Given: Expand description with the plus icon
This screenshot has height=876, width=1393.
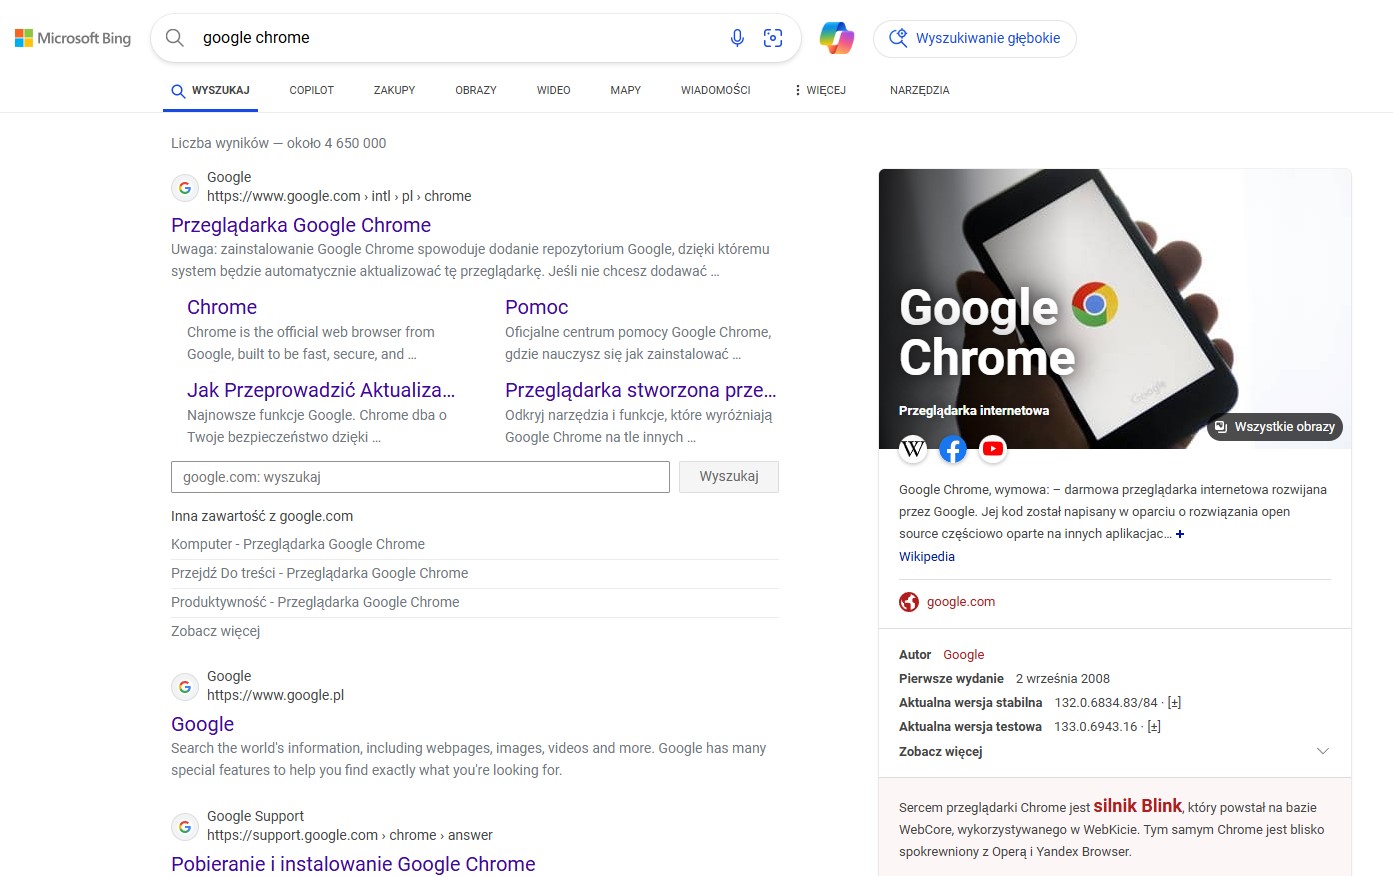Looking at the screenshot, I should tap(1180, 534).
